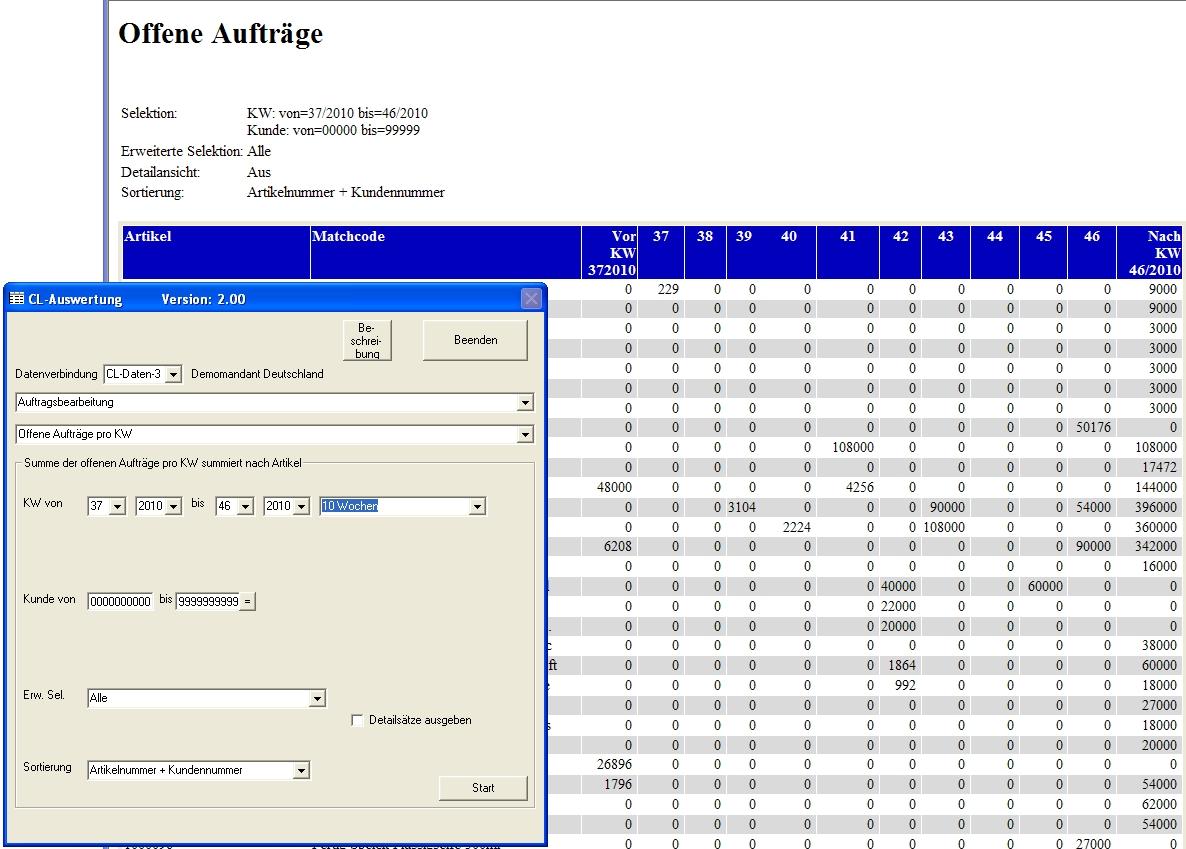
Task: Click the value 4256 in column 41
Action: (x=859, y=487)
